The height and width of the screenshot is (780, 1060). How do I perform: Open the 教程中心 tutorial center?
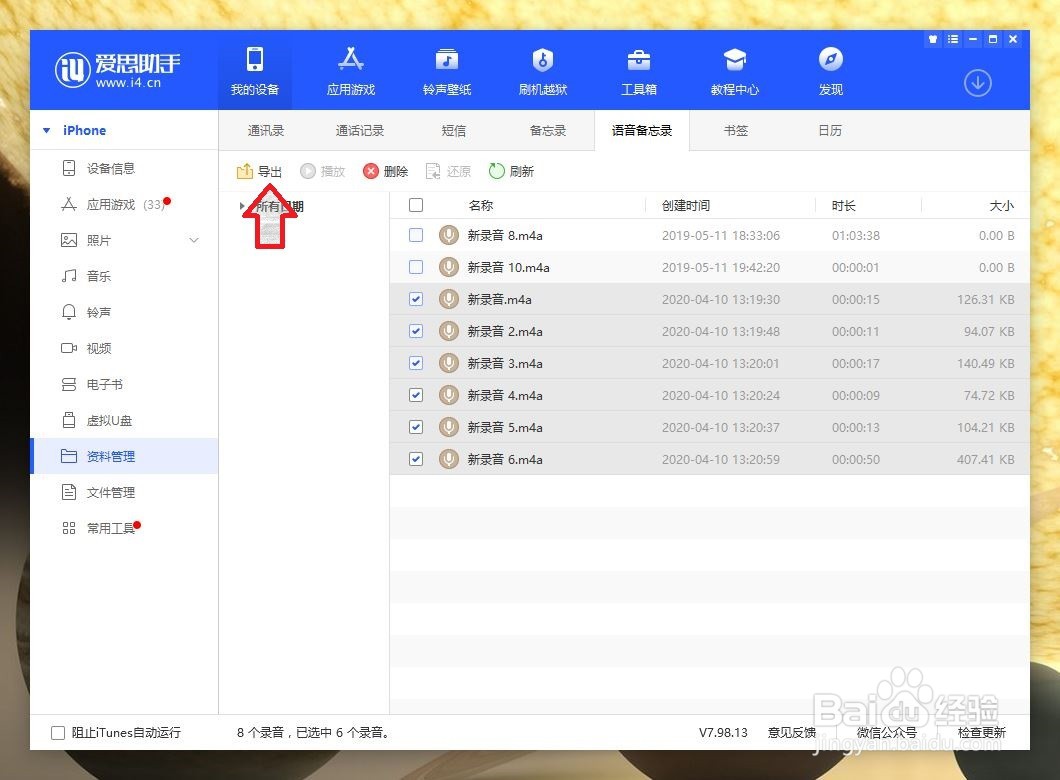(x=733, y=70)
